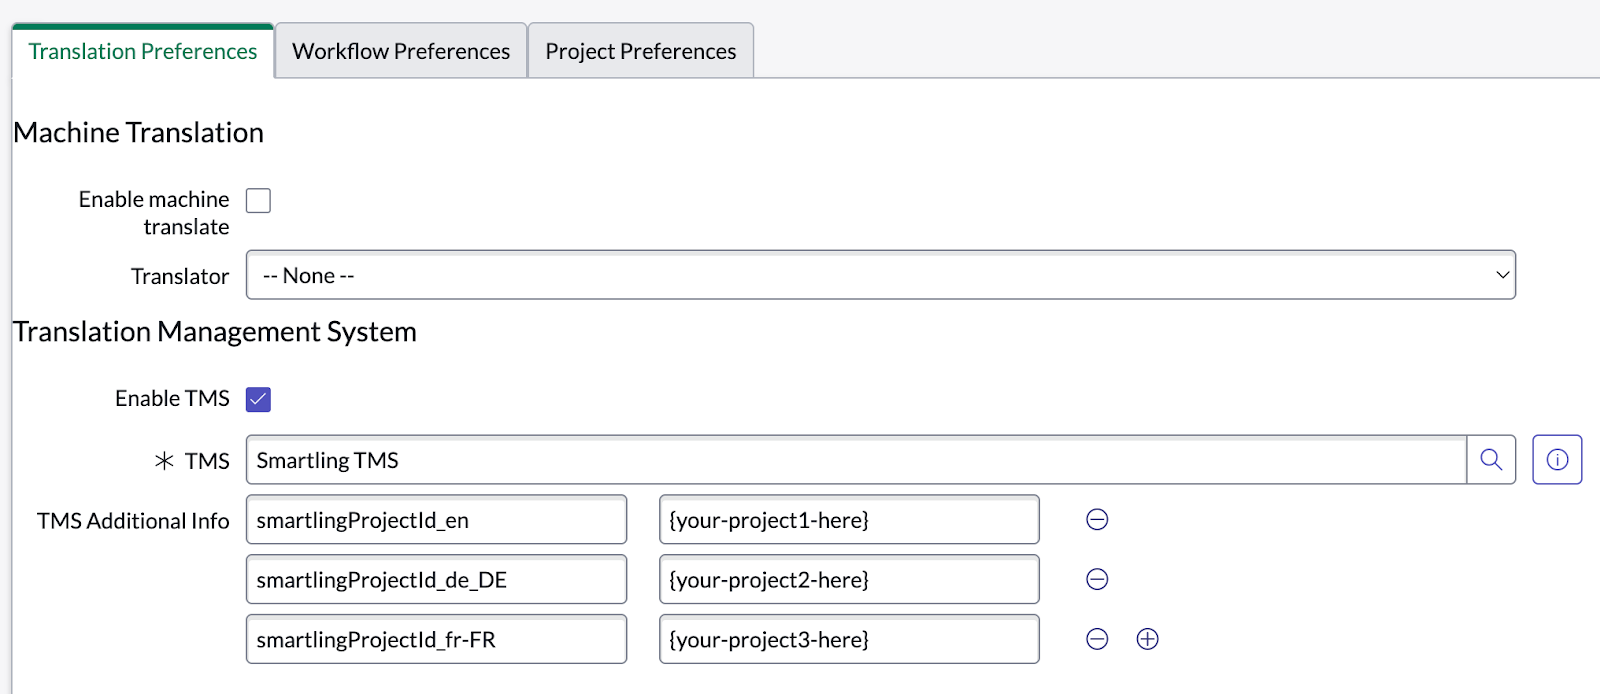Remove the smartlingProjectId_fr-FR row

(x=1097, y=640)
